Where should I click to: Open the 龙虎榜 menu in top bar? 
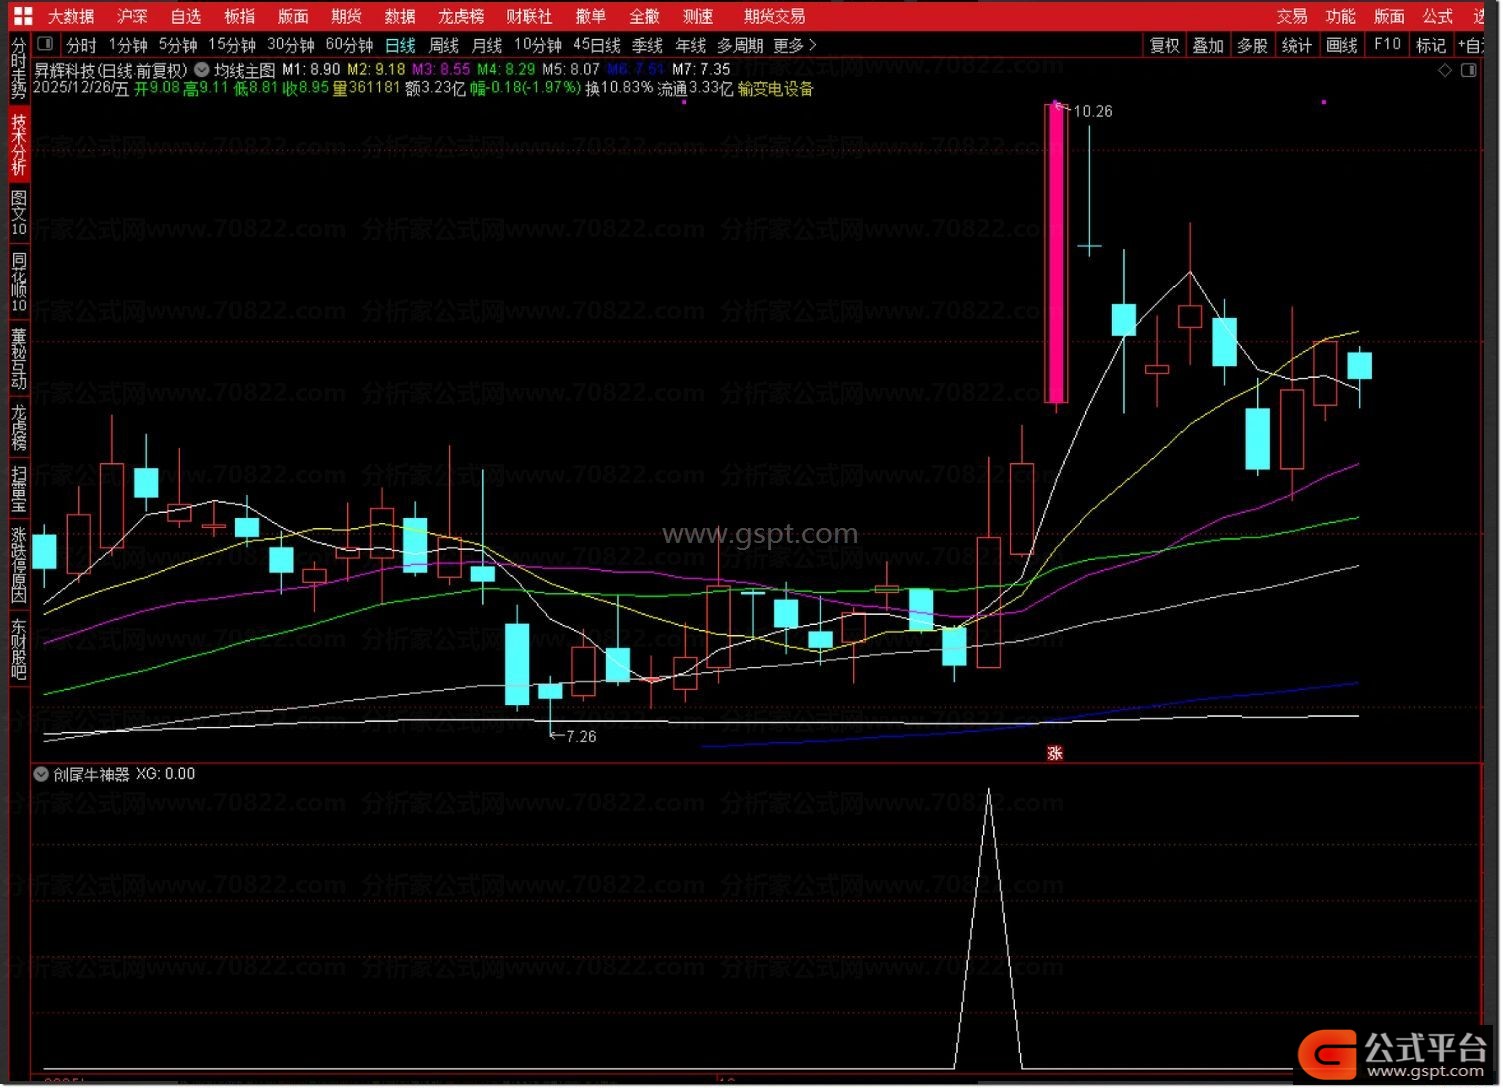coord(460,16)
